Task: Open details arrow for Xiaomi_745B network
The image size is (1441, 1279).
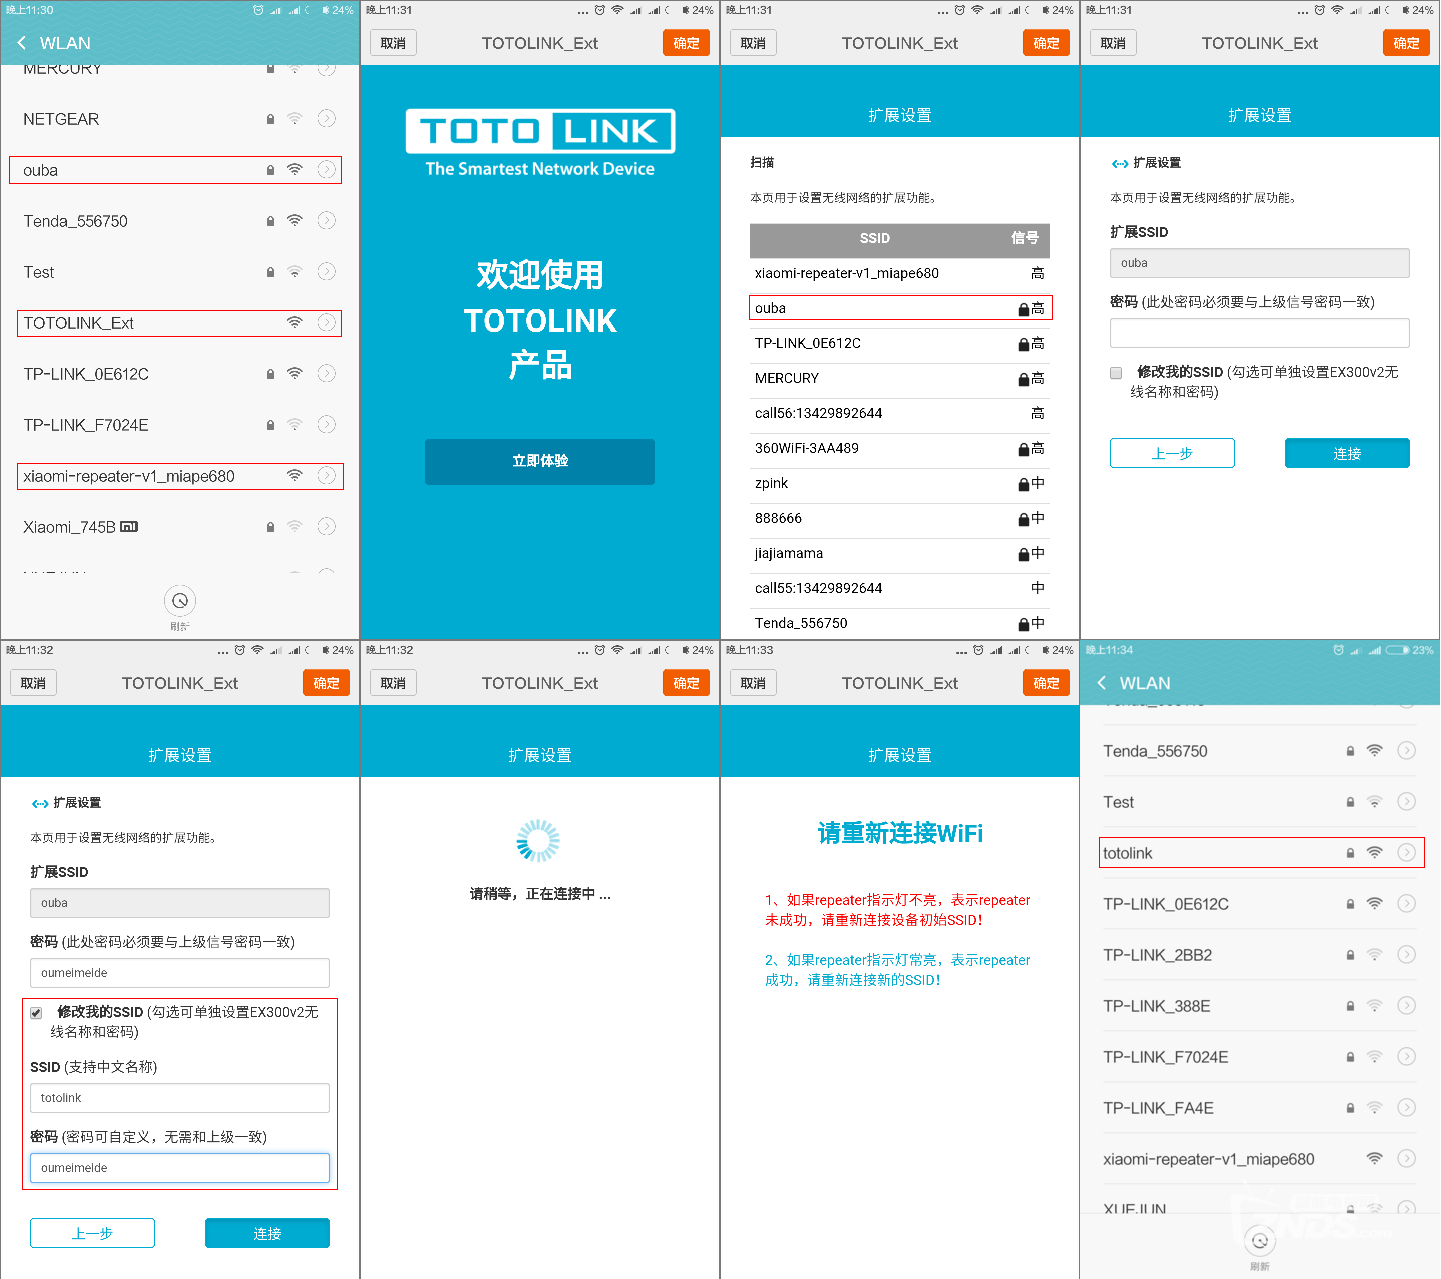Action: 327,526
